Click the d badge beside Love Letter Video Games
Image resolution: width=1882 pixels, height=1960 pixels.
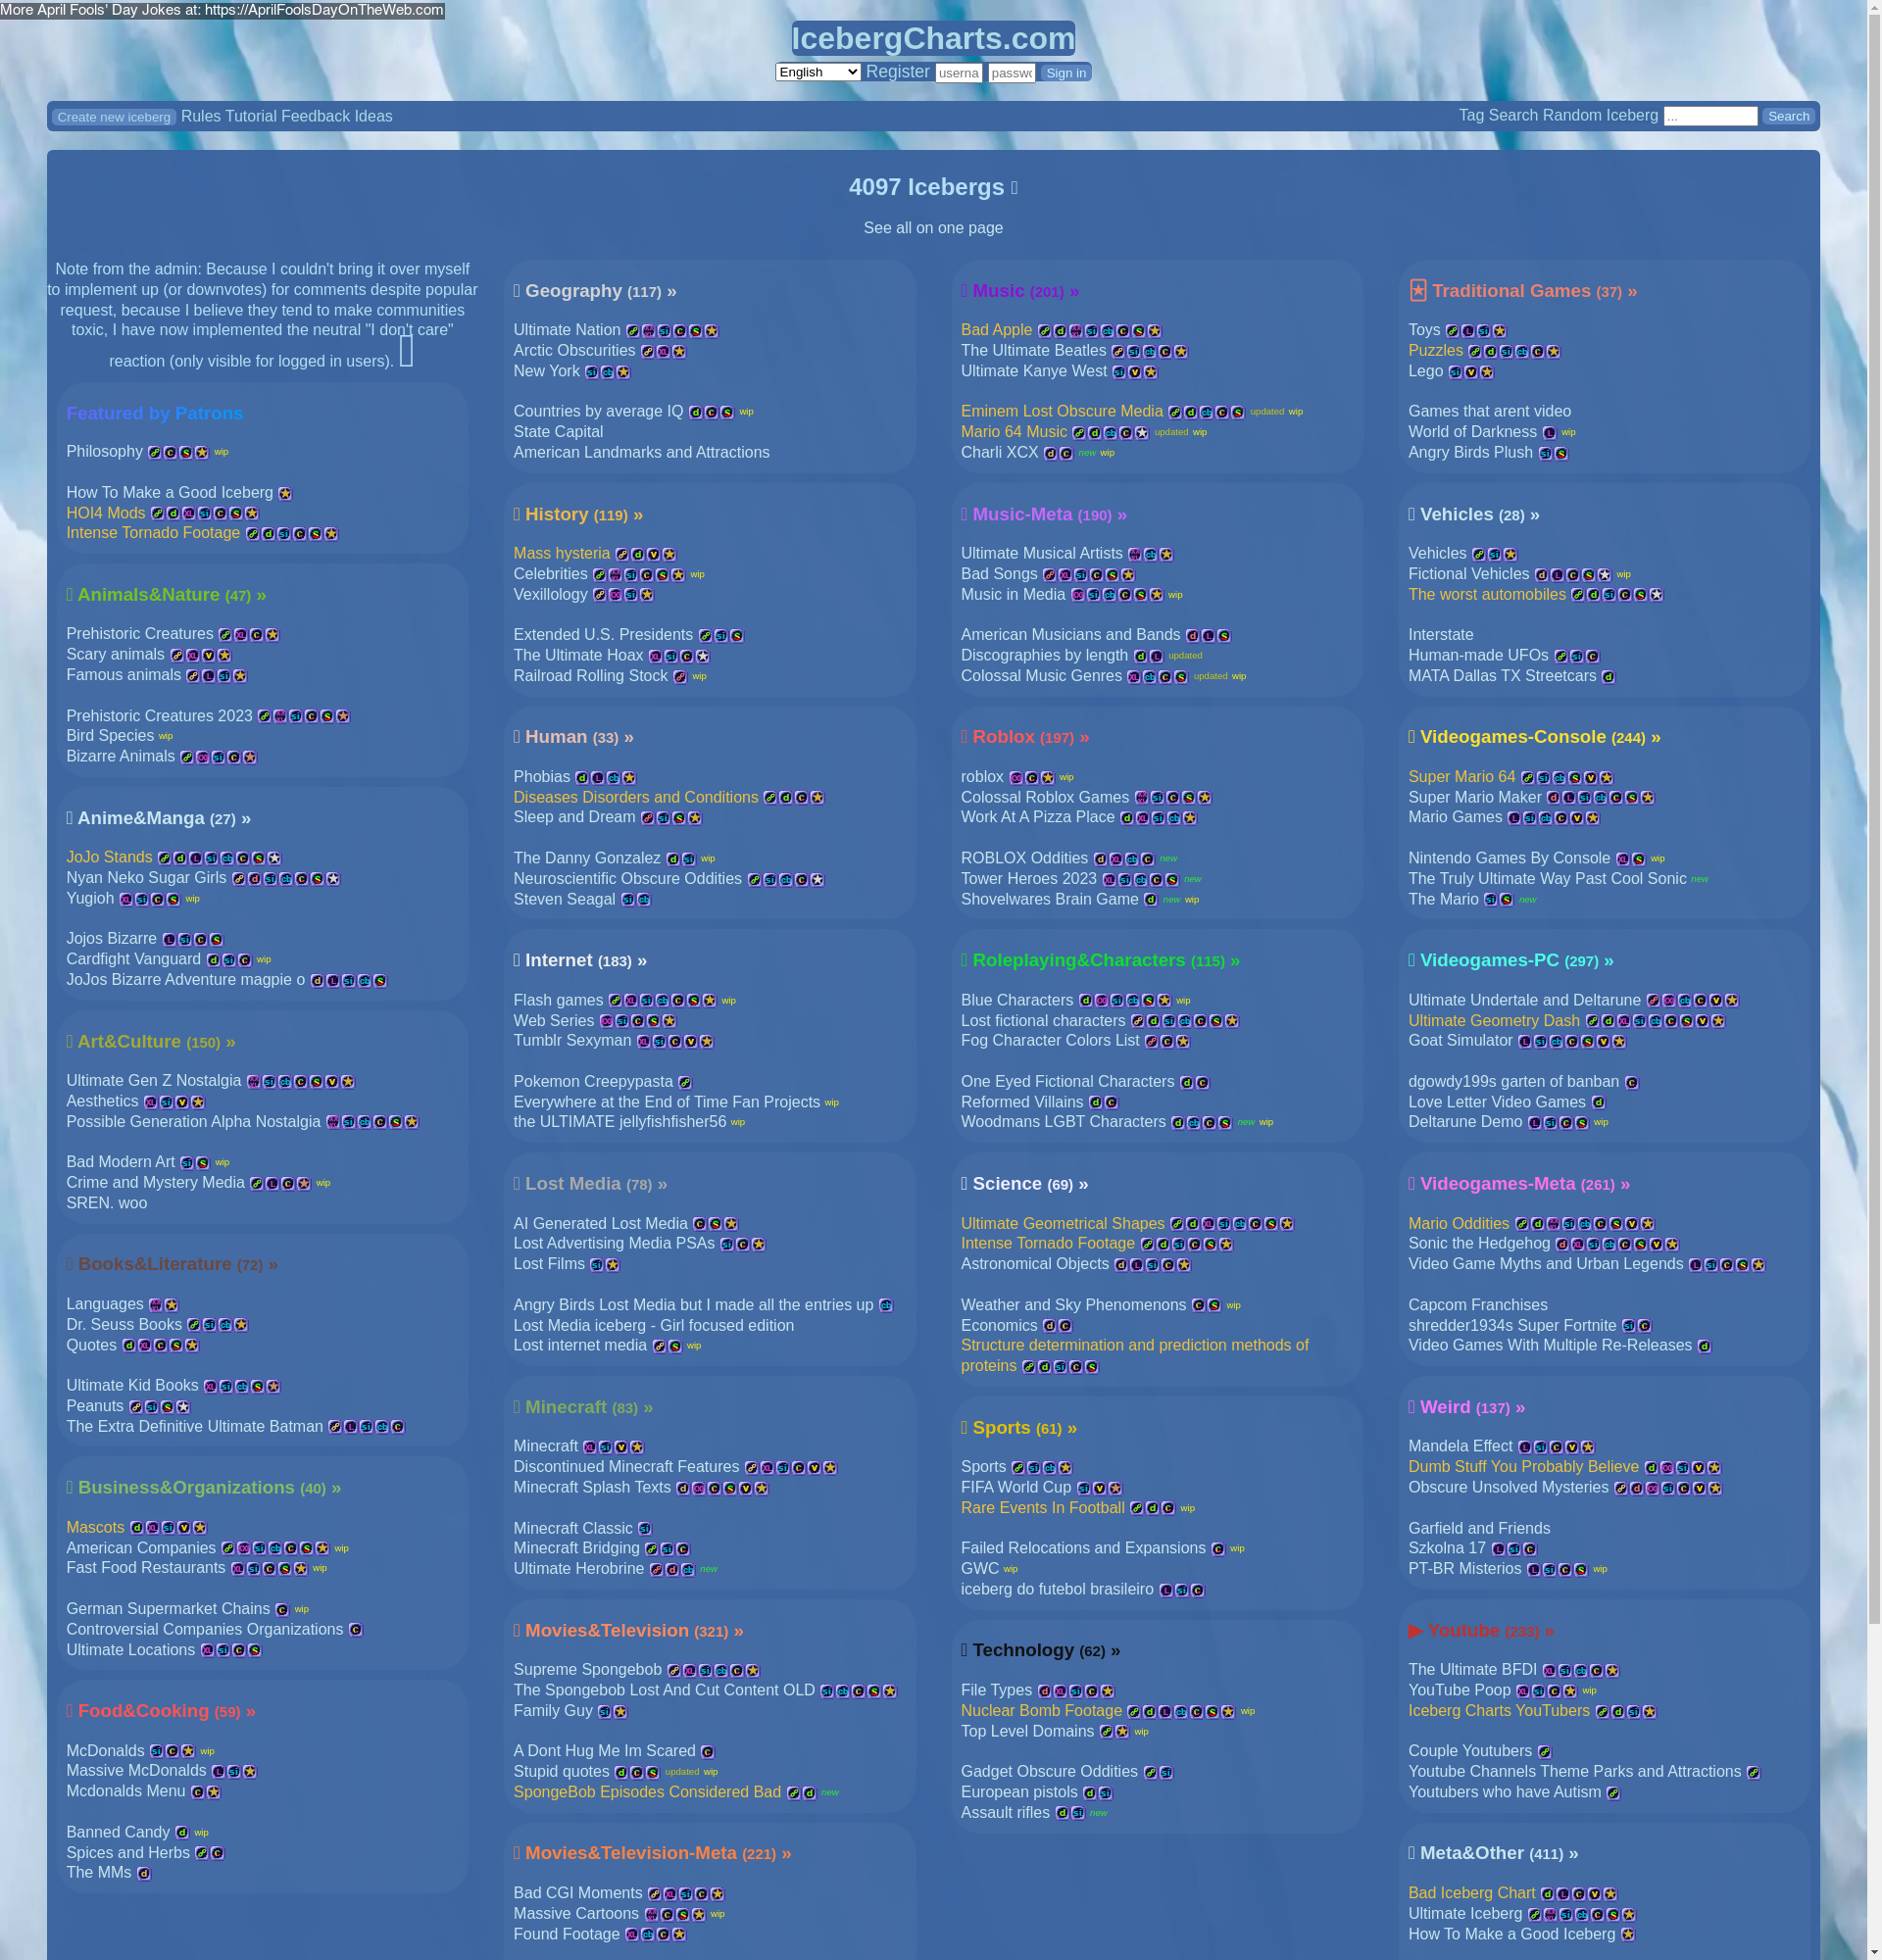[x=1598, y=1103]
